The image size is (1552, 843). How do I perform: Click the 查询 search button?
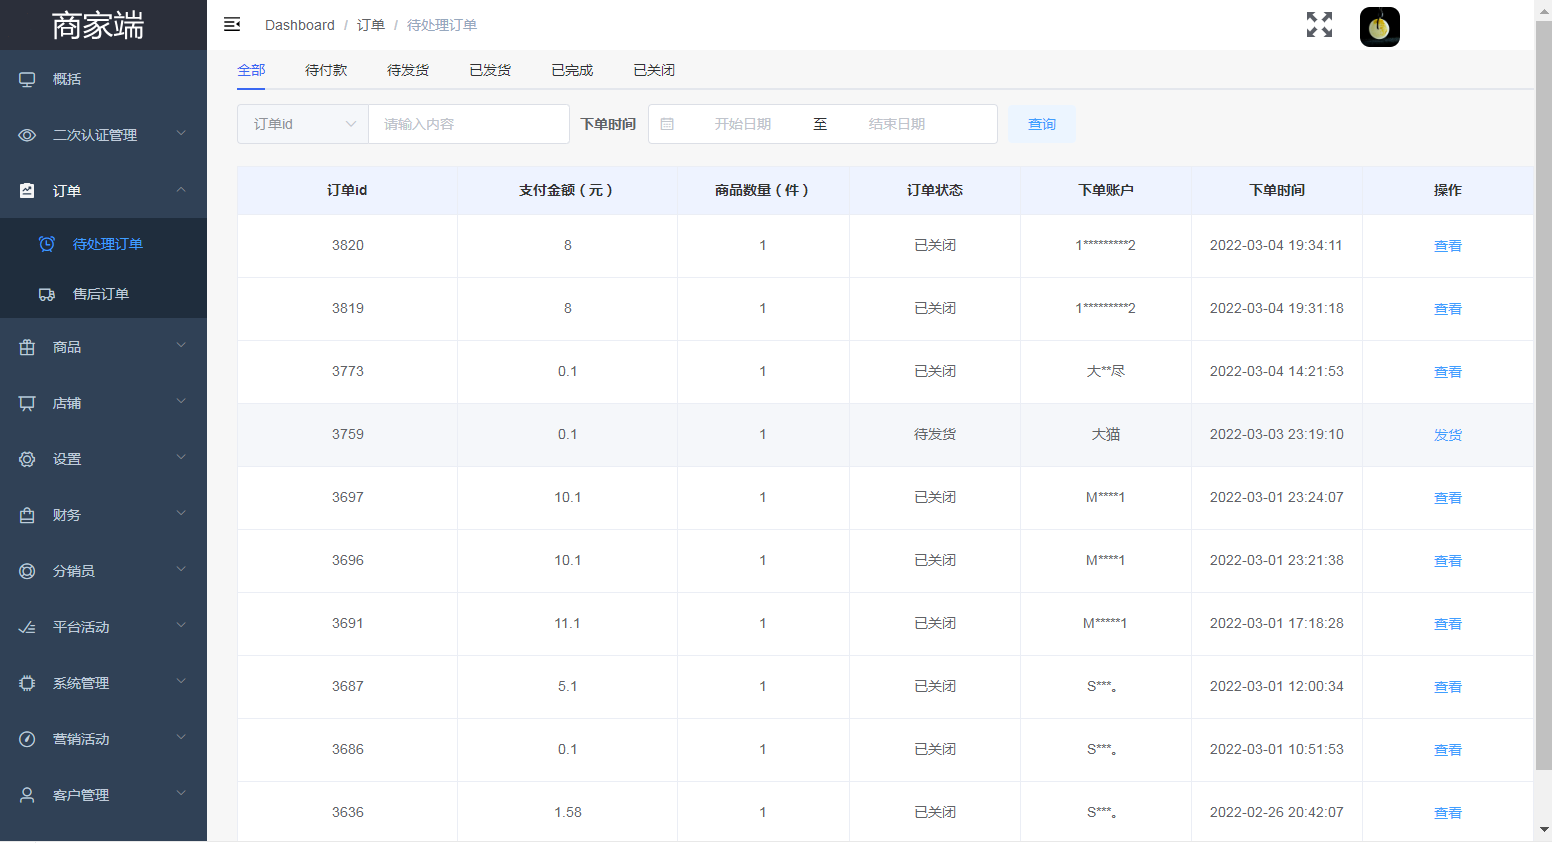click(1042, 124)
